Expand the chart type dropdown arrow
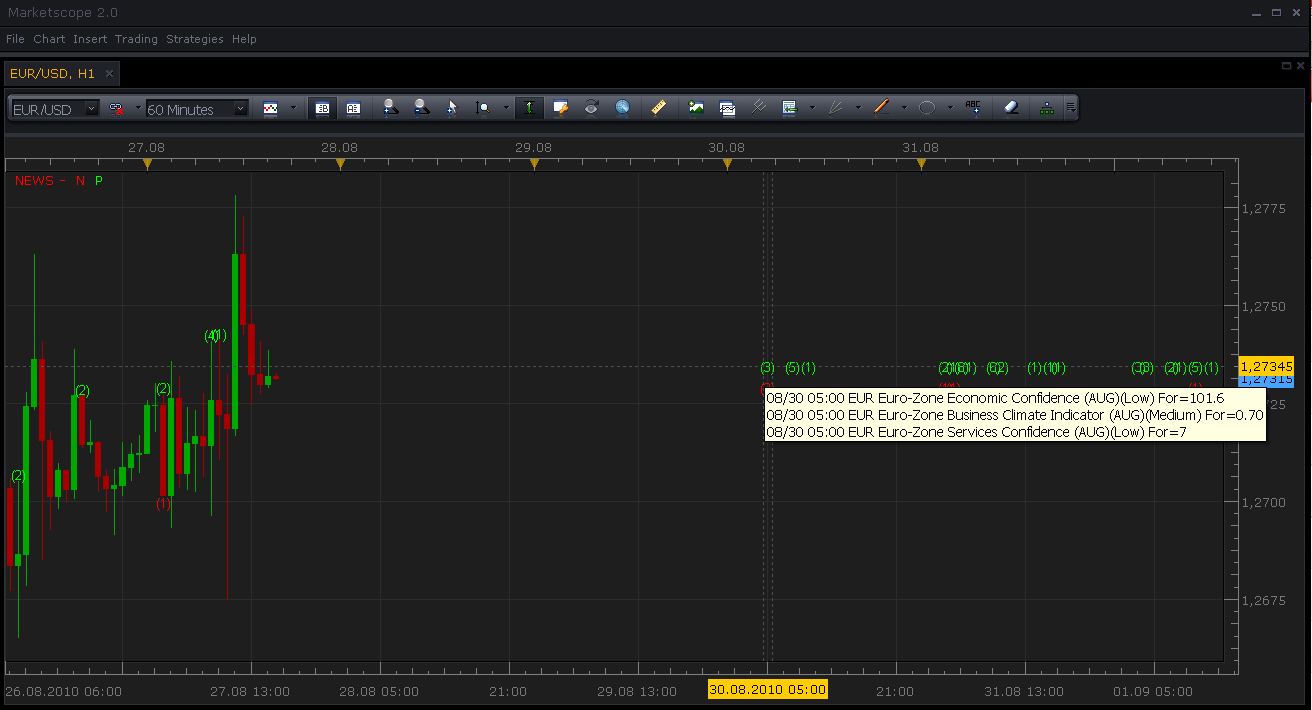The height and width of the screenshot is (710, 1312). [293, 108]
